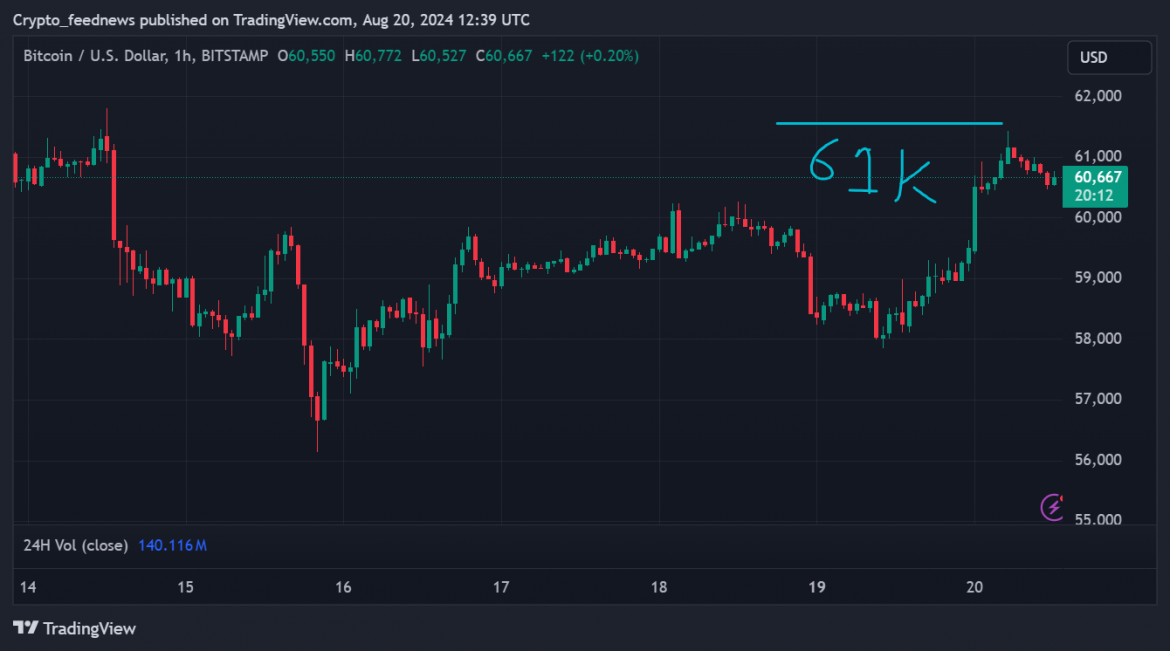1170x651 pixels.
Task: Select the date label 20 on time axis
Action: 974,588
